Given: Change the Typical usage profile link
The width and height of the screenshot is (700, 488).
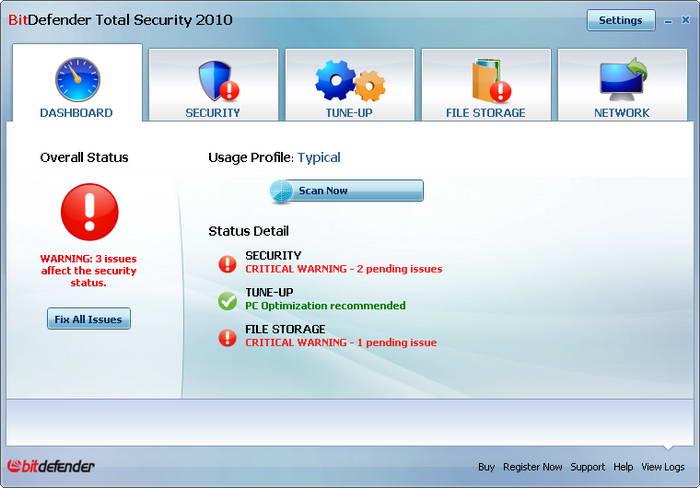Looking at the screenshot, I should click(x=319, y=157).
